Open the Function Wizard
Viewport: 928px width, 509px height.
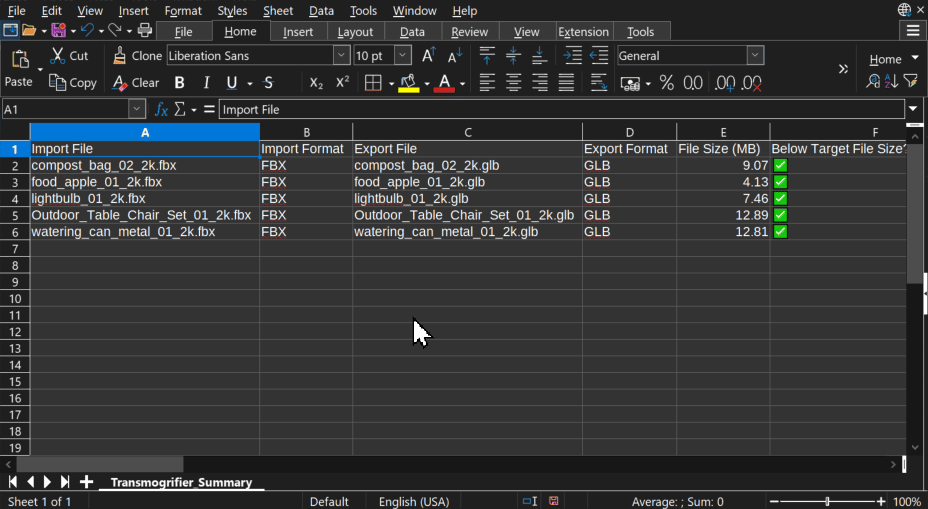point(161,109)
